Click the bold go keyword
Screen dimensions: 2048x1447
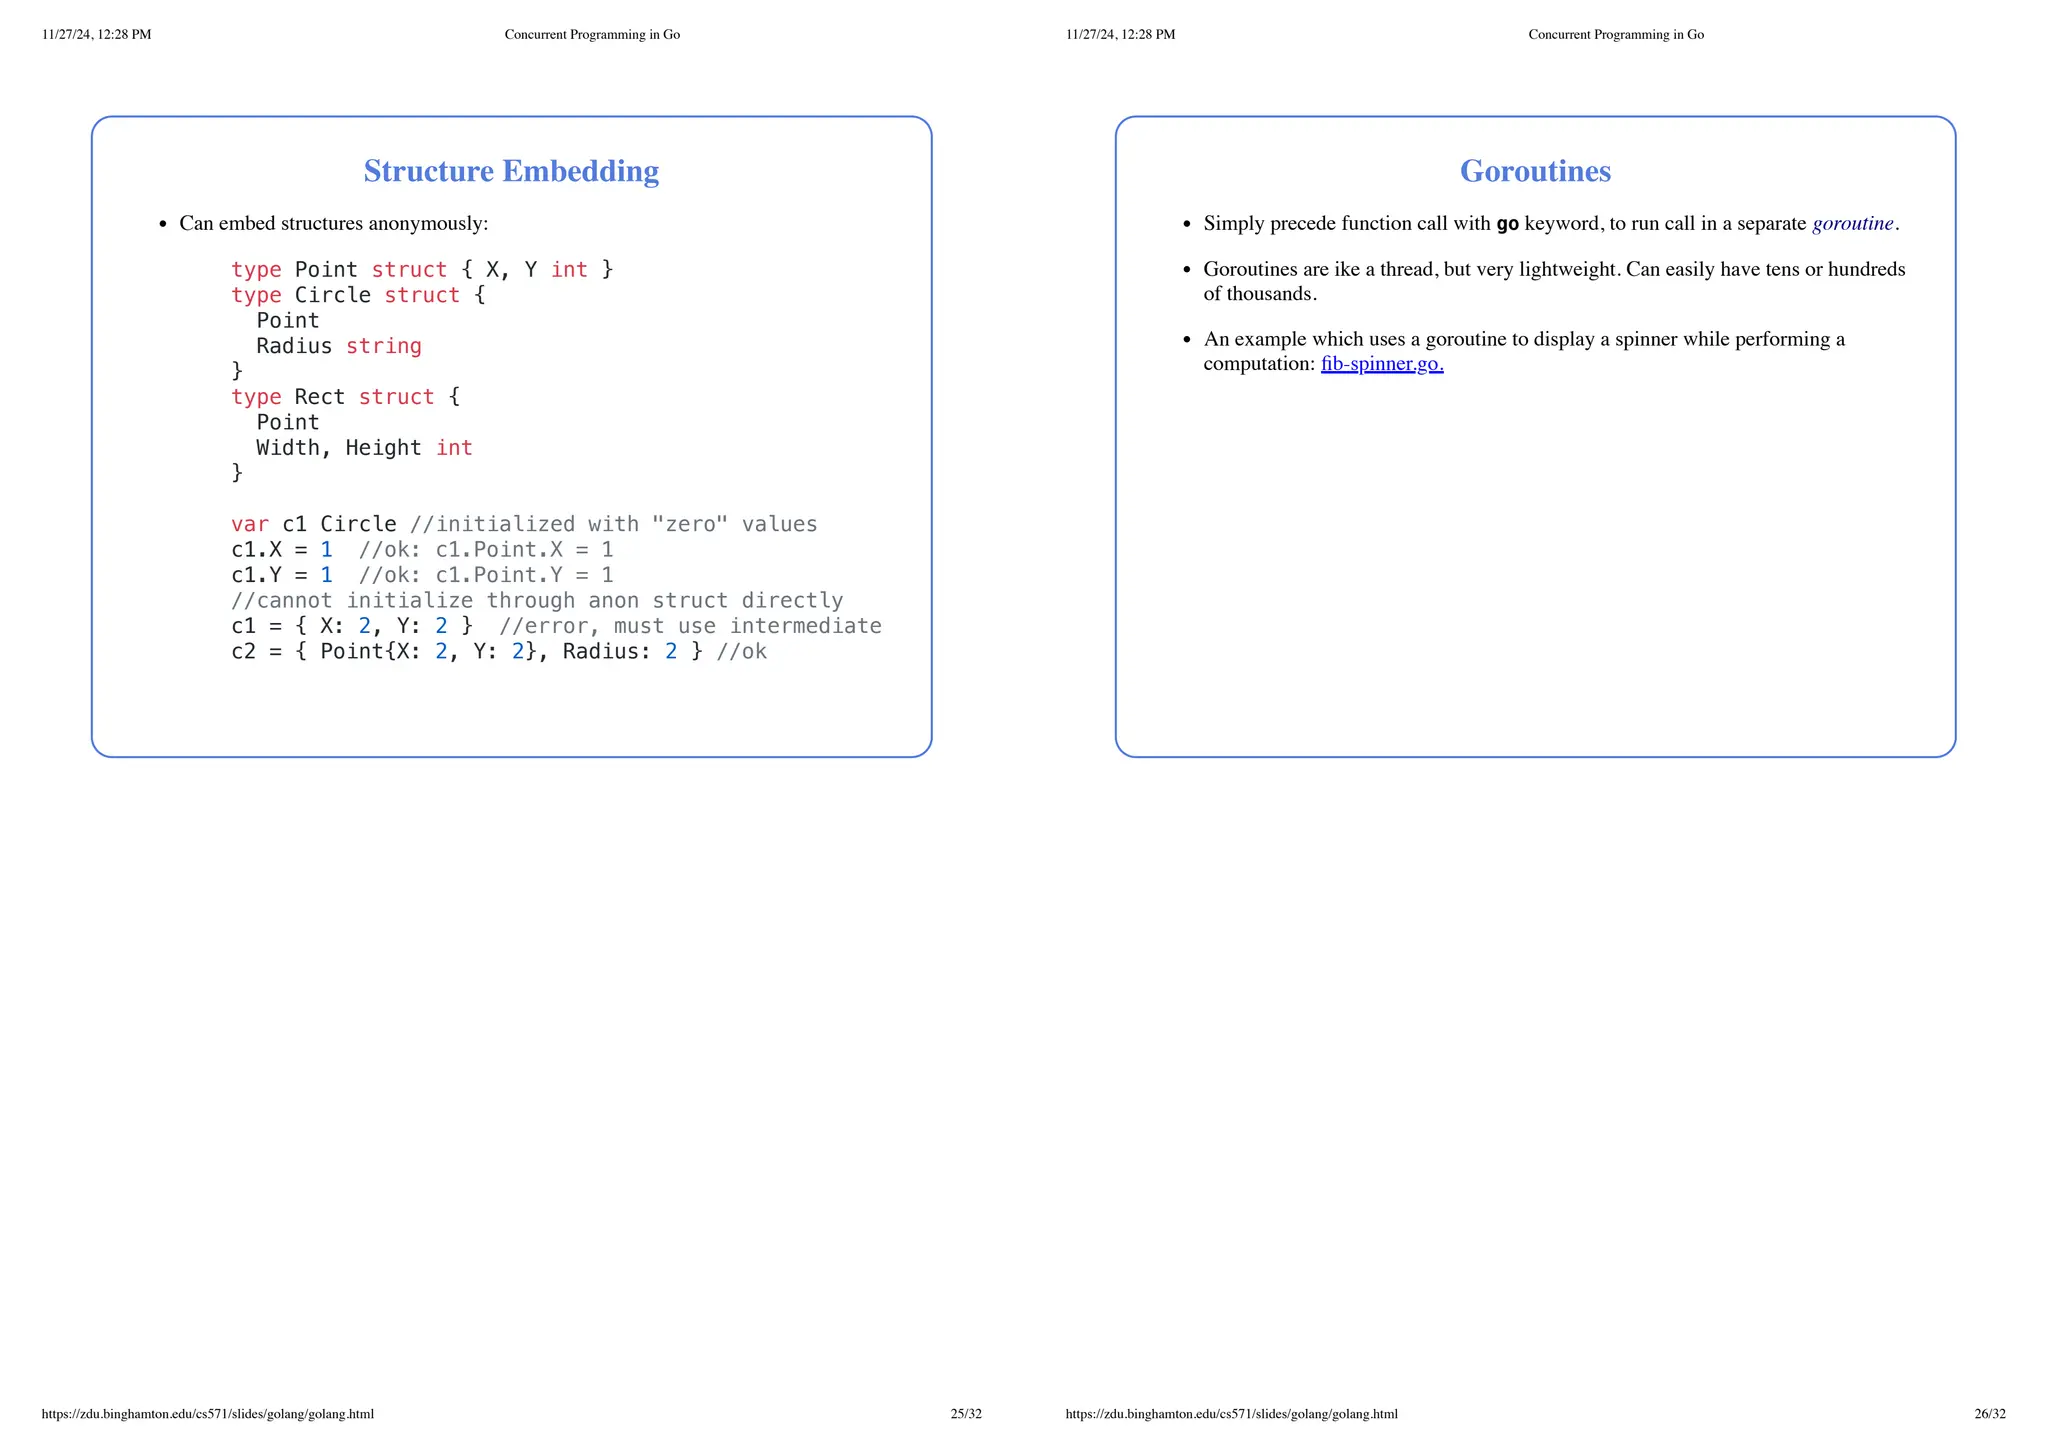[1507, 224]
